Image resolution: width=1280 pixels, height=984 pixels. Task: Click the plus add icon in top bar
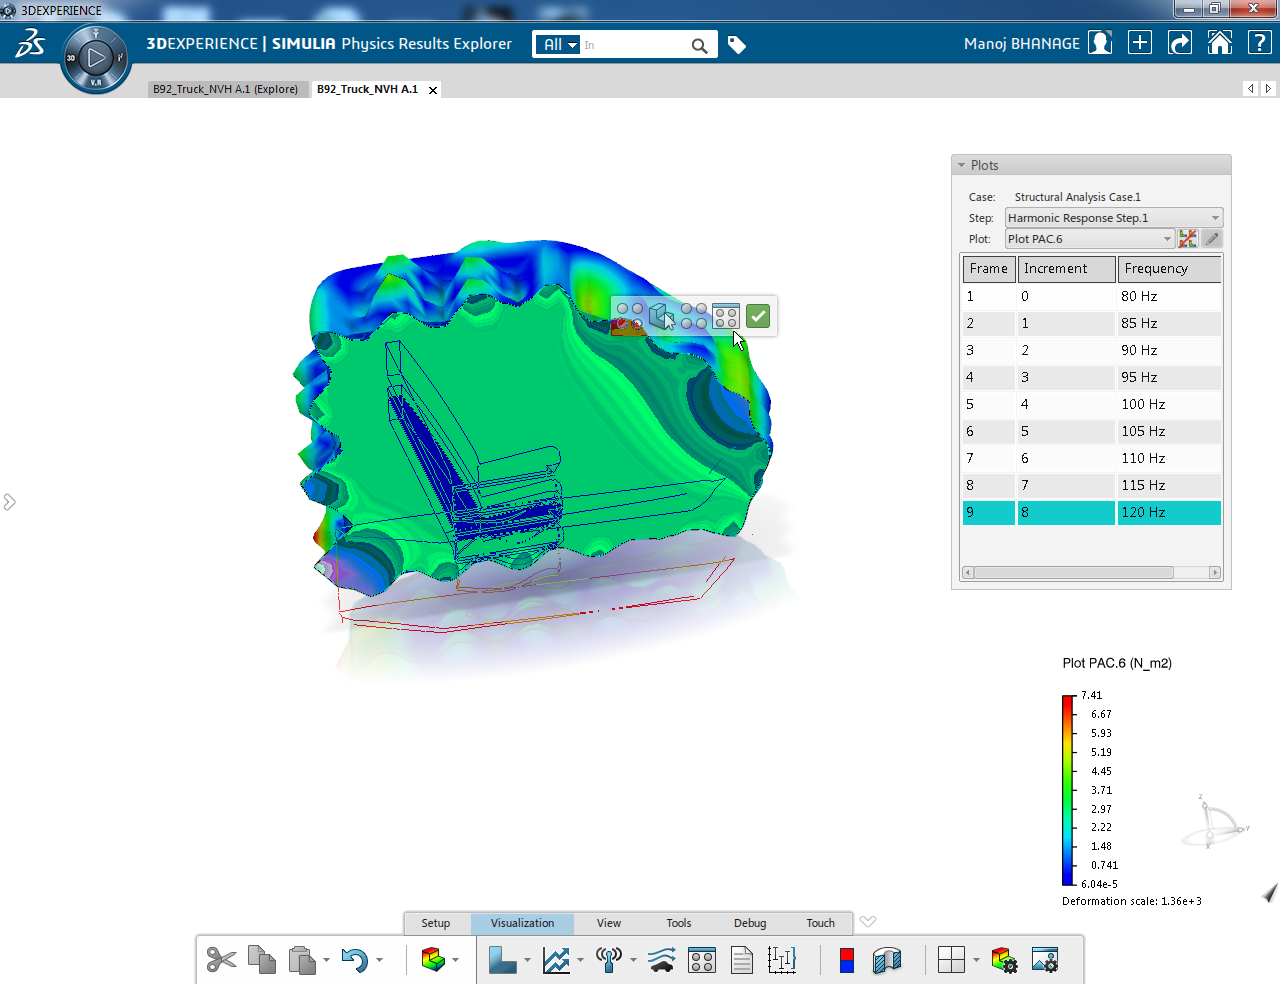pos(1140,43)
